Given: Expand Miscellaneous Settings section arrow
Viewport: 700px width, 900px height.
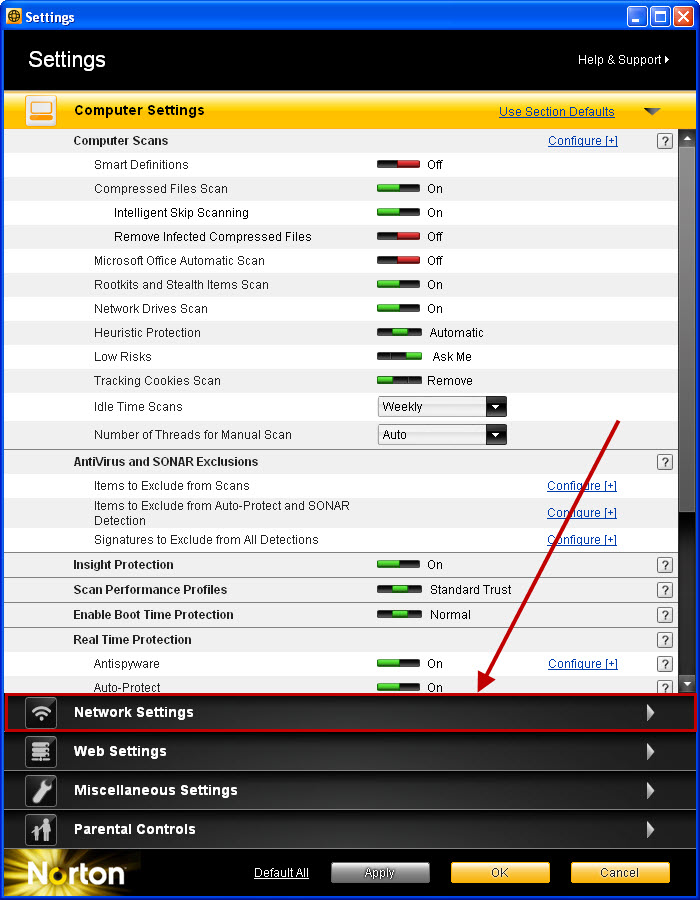Looking at the screenshot, I should click(650, 790).
